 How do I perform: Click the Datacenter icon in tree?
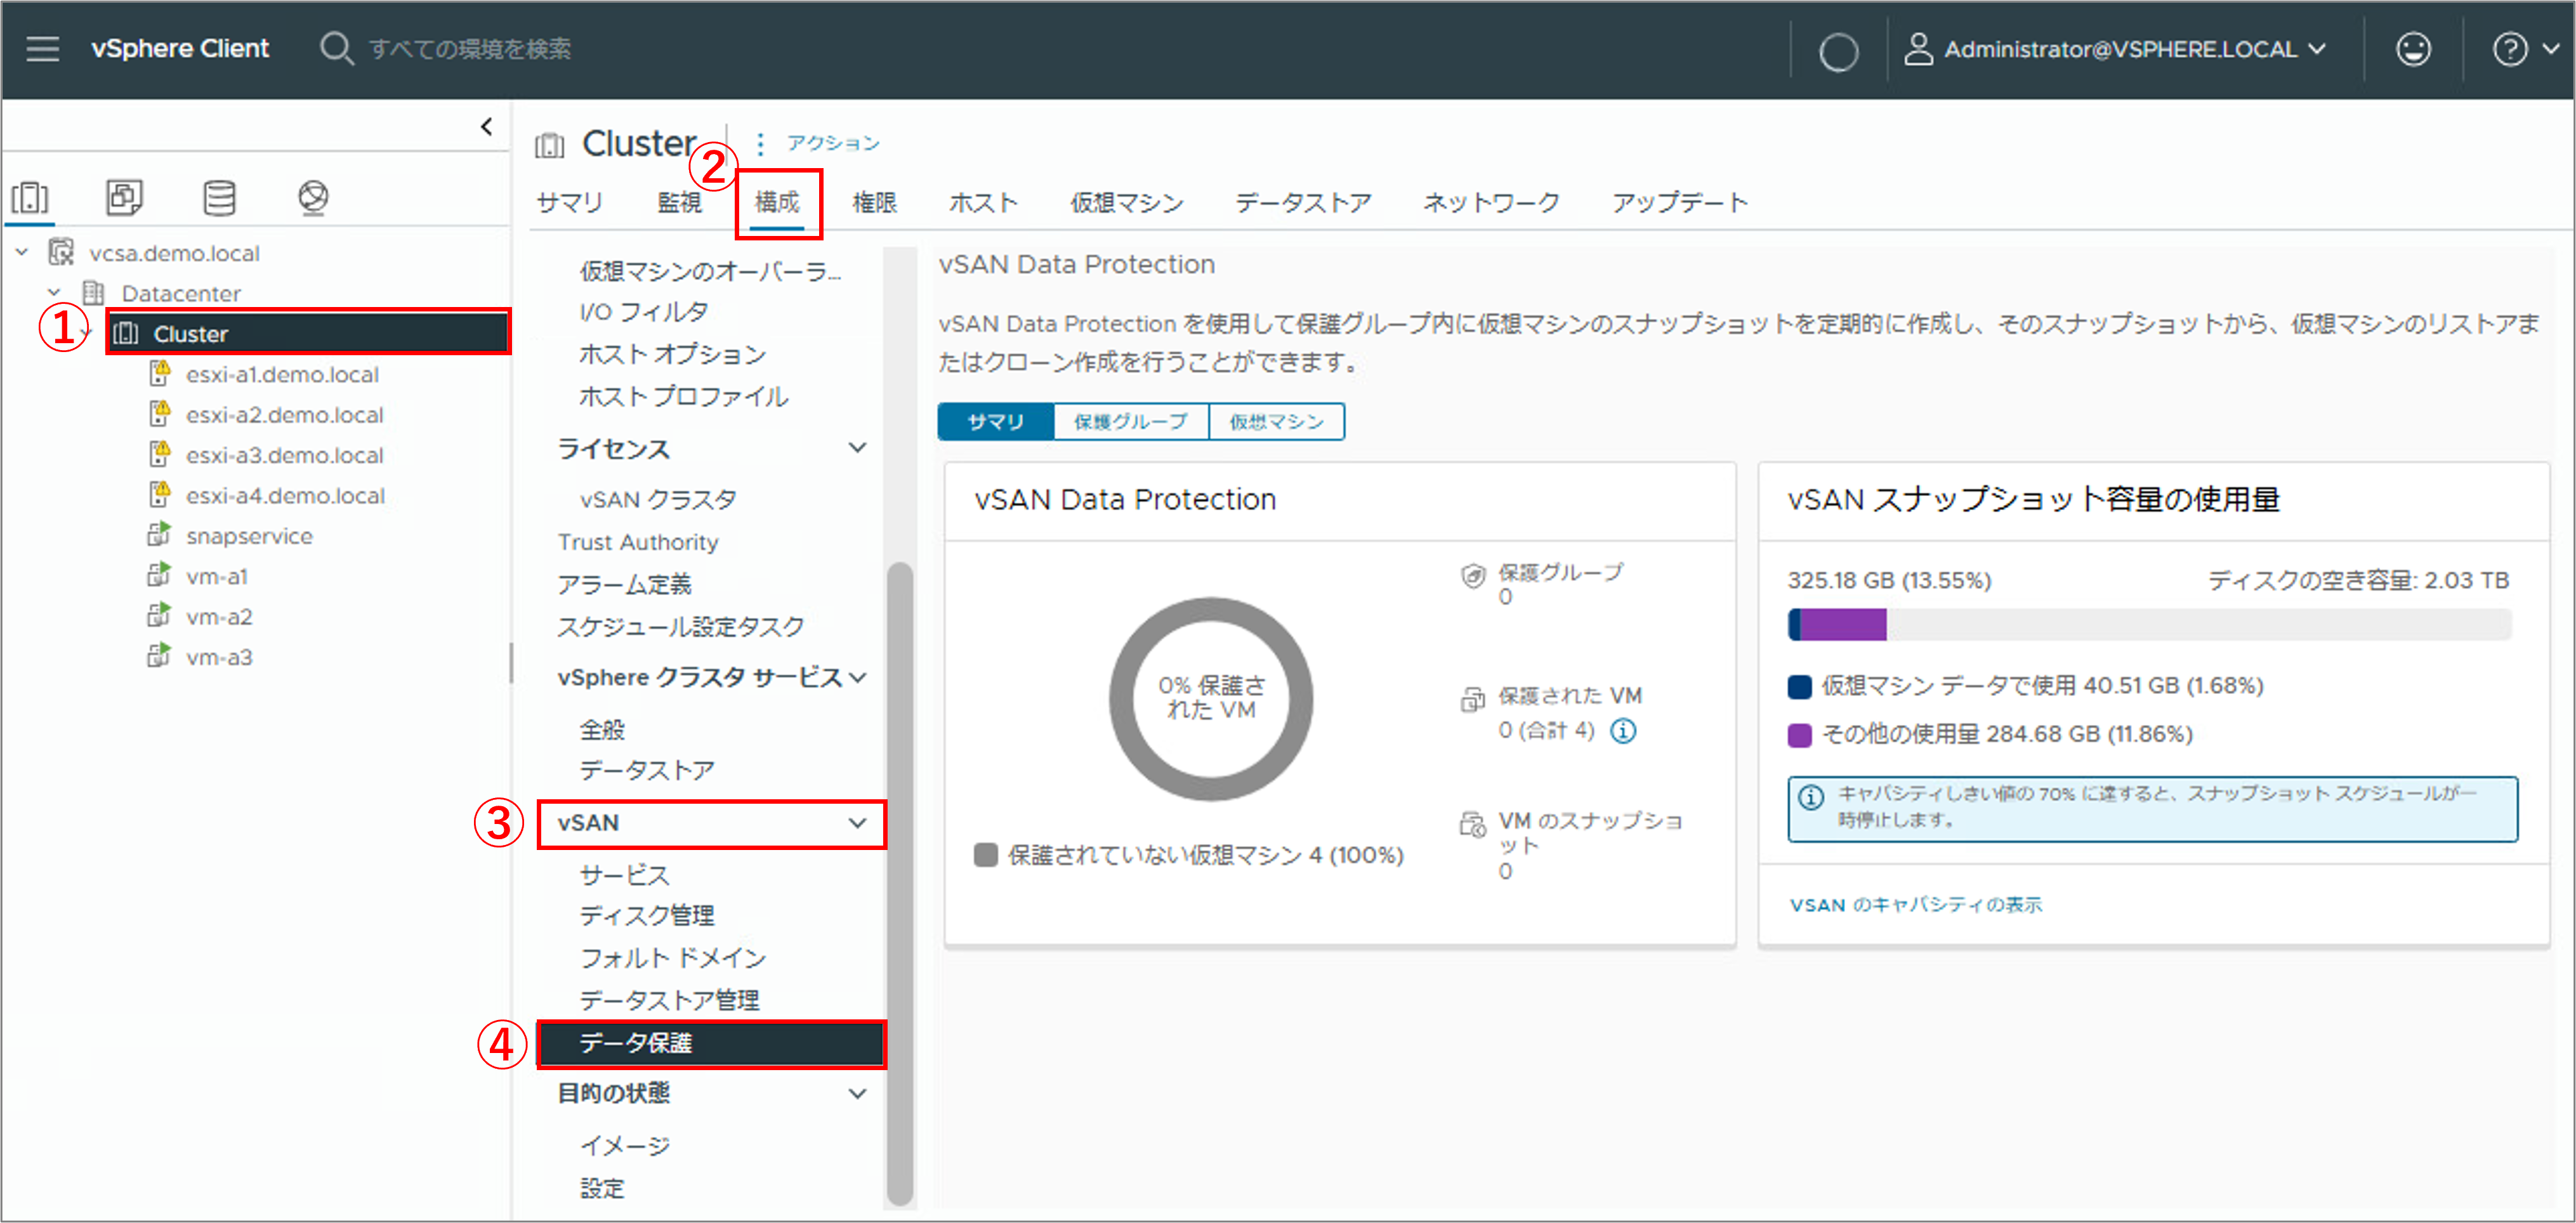(x=93, y=292)
